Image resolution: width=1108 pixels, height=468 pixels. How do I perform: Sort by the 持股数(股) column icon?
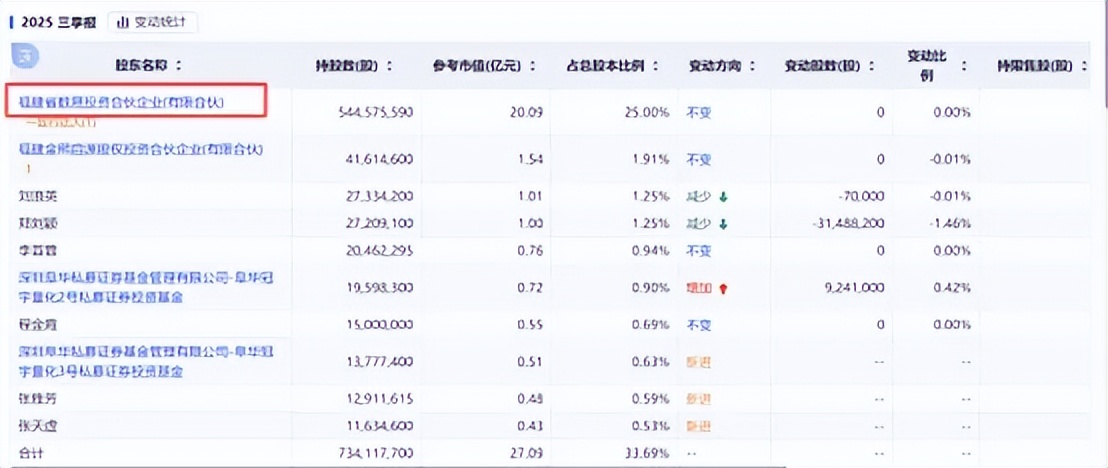pyautogui.click(x=390, y=66)
